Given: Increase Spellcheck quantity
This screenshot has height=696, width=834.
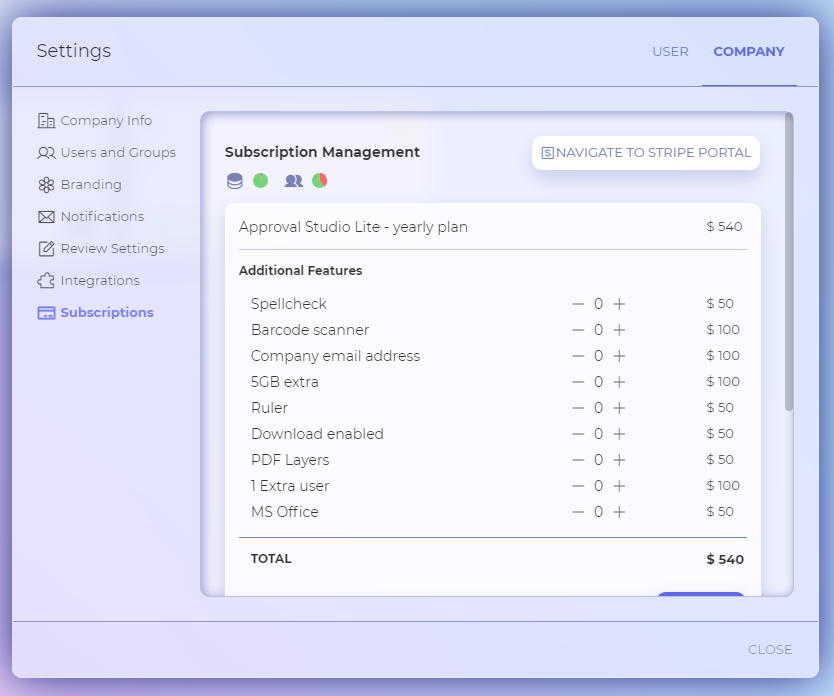Looking at the screenshot, I should tap(619, 304).
